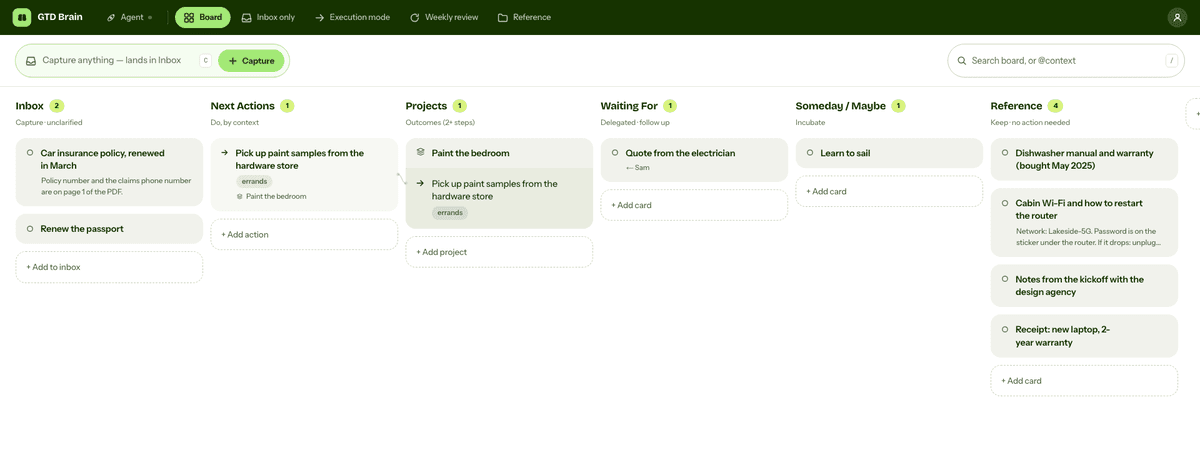Toggle the Notes from the kickoff circle
The height and width of the screenshot is (450, 1200).
[1005, 280]
